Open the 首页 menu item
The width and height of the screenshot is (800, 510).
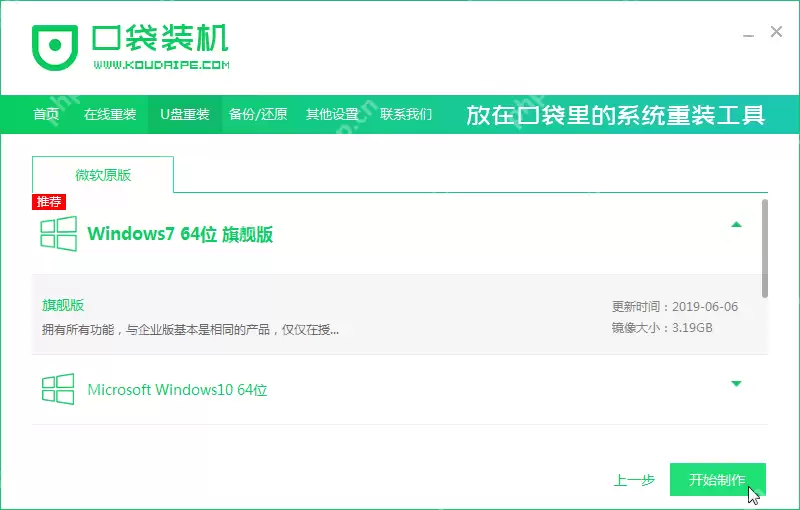click(x=46, y=114)
